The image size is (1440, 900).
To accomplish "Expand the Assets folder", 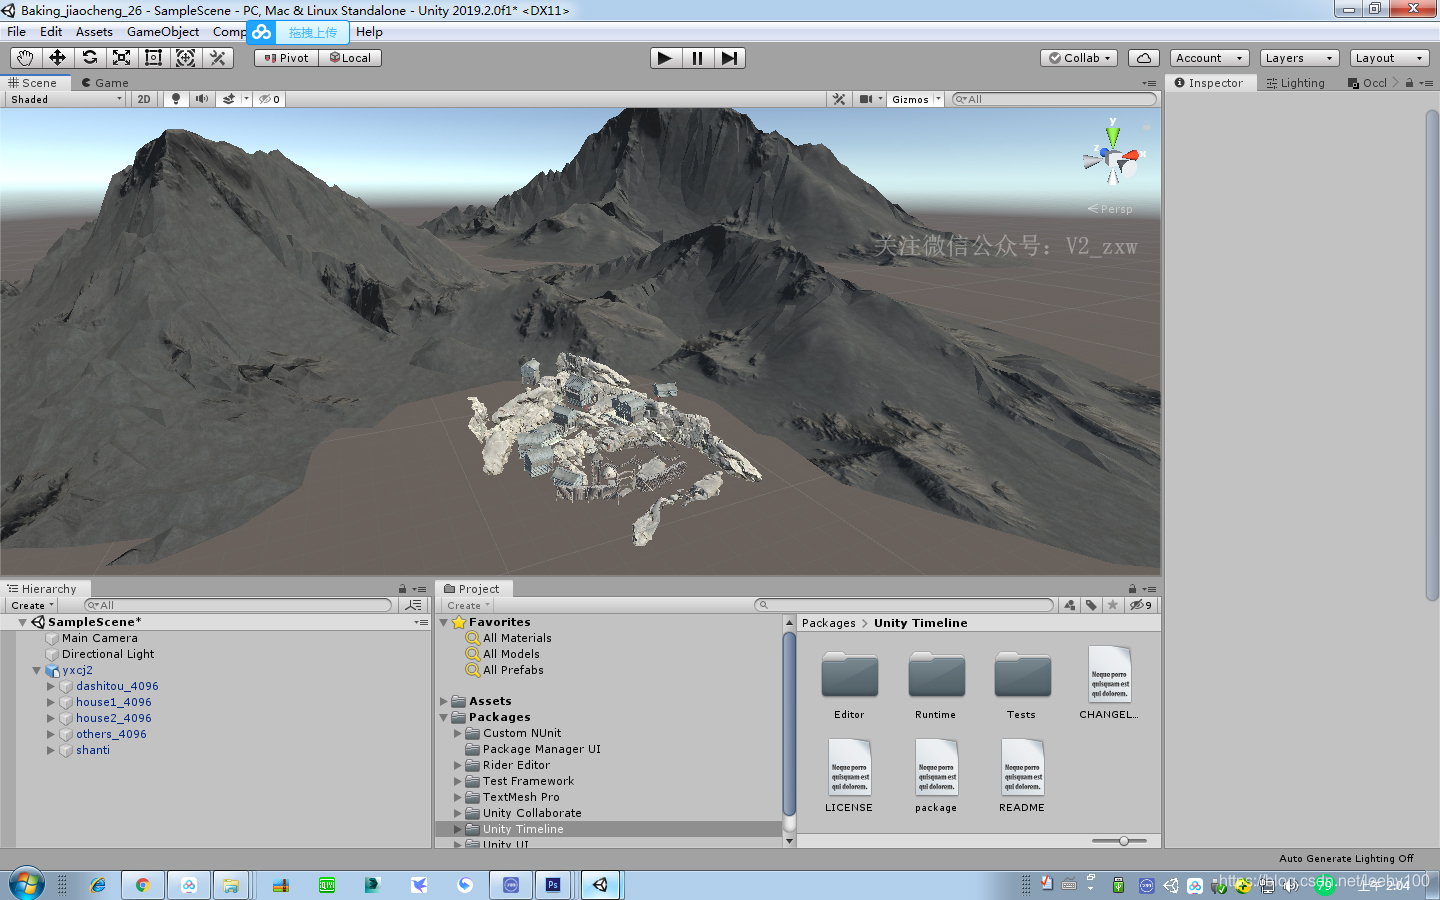I will point(444,701).
